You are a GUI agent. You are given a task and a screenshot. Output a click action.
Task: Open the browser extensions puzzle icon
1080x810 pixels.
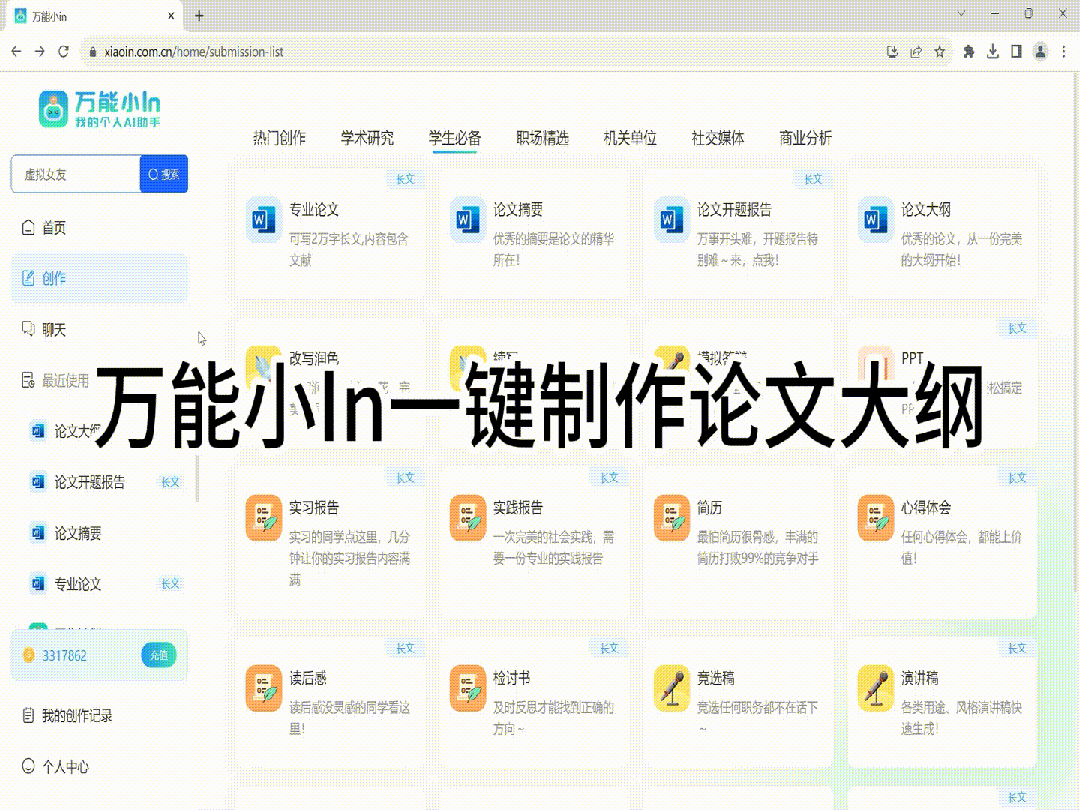(x=968, y=51)
